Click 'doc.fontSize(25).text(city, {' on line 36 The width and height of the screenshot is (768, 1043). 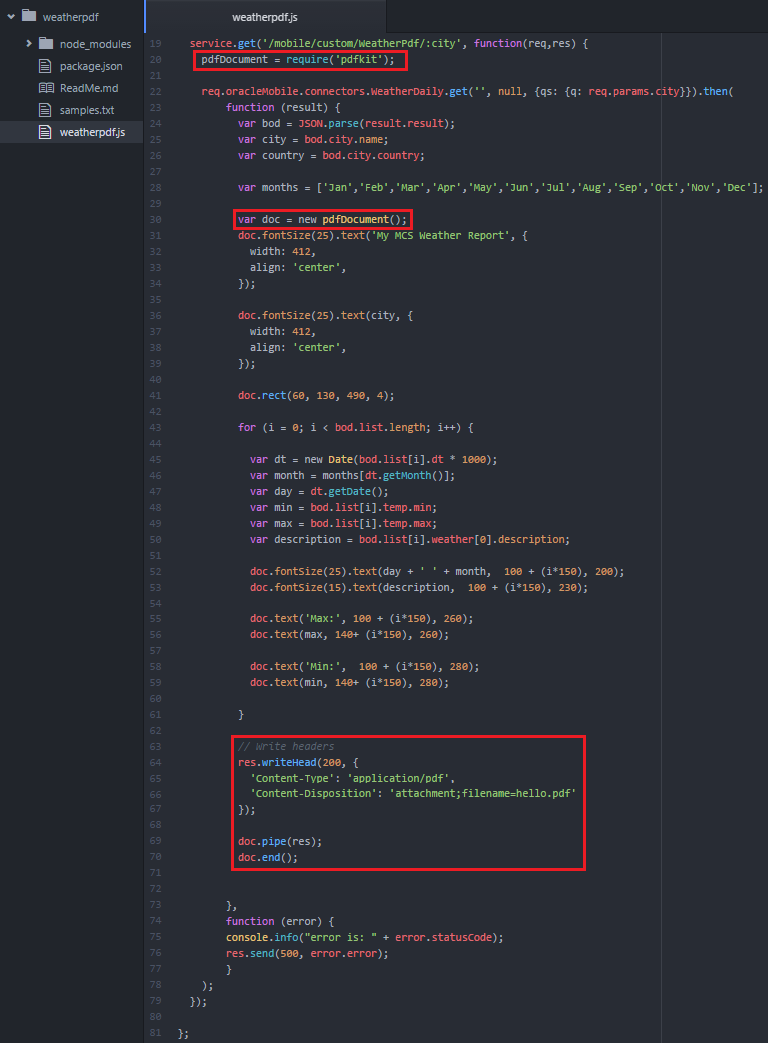click(x=325, y=315)
